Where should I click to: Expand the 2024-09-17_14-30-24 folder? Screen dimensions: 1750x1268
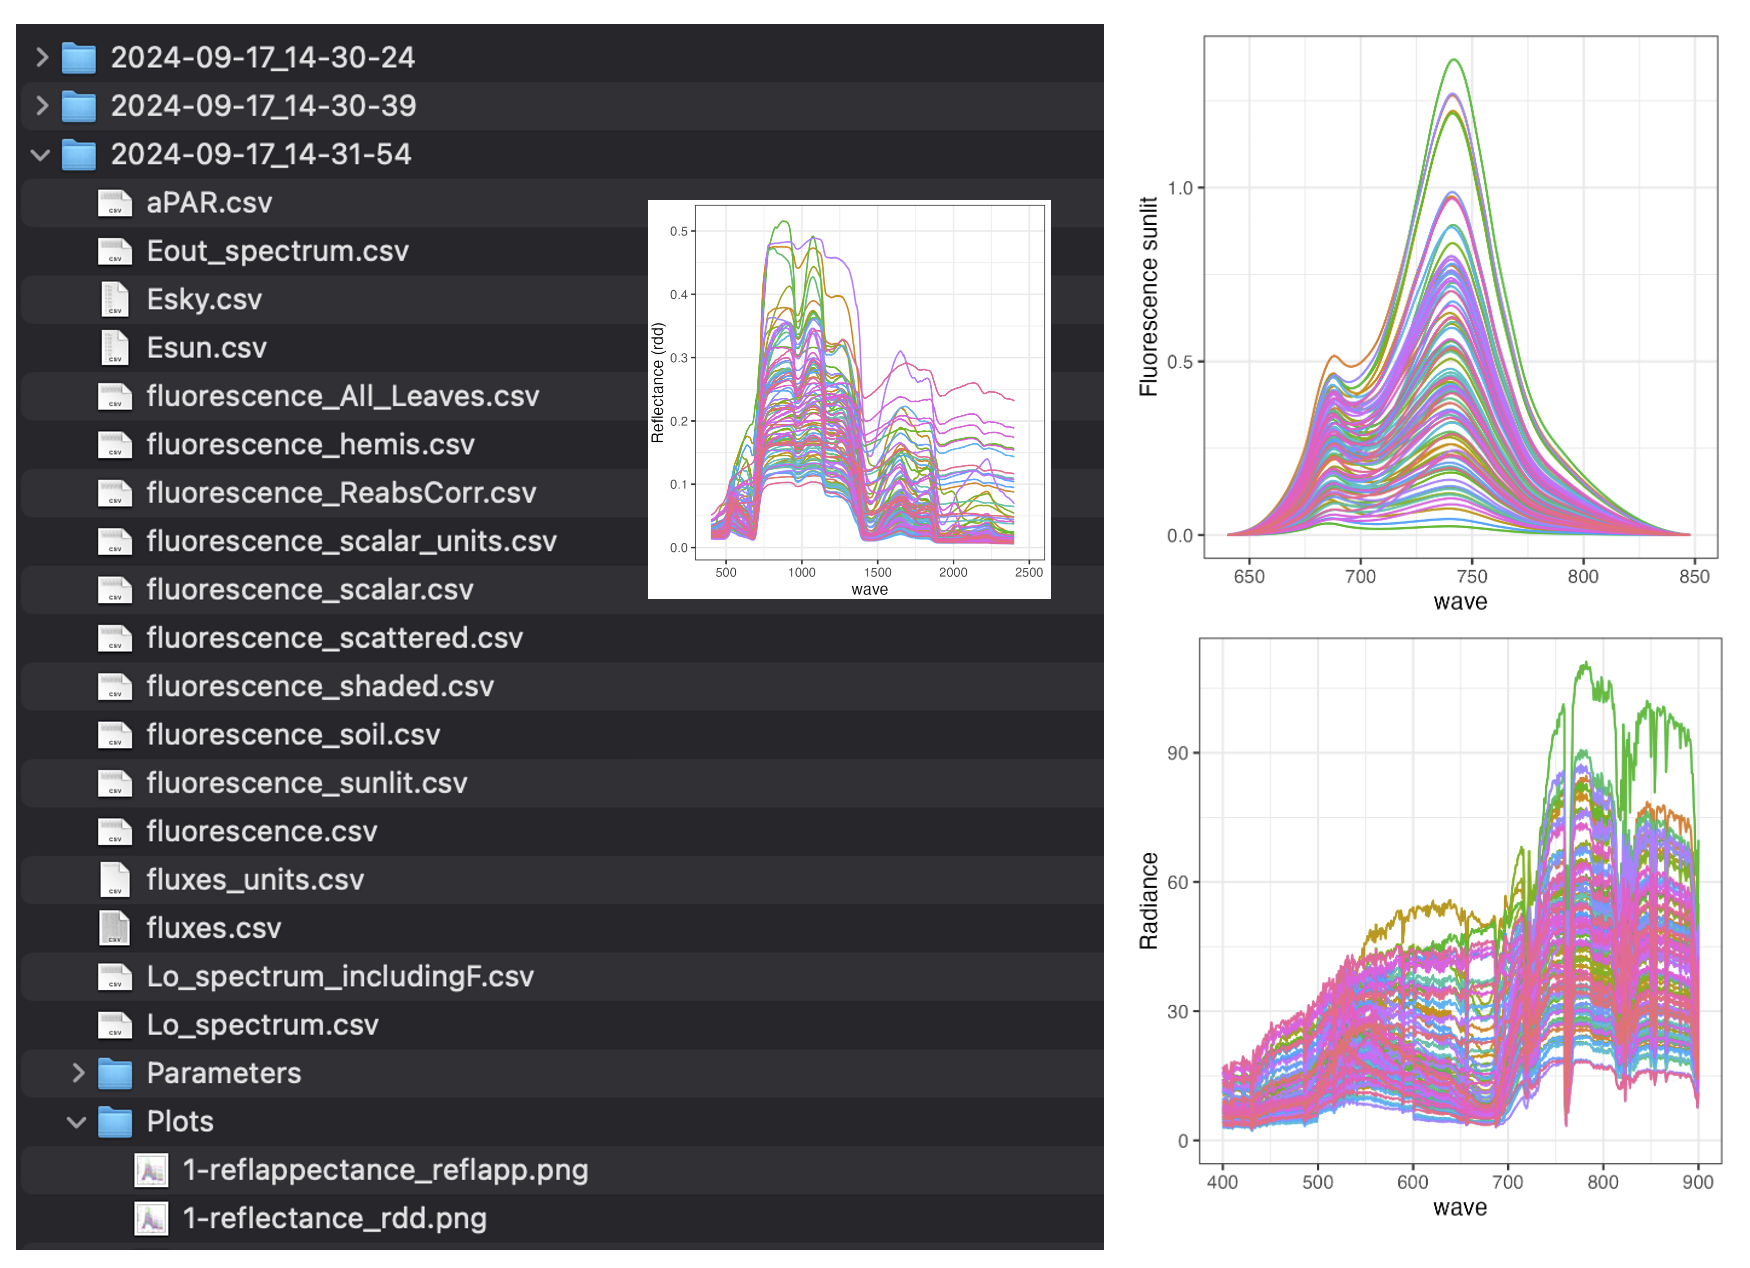[41, 58]
